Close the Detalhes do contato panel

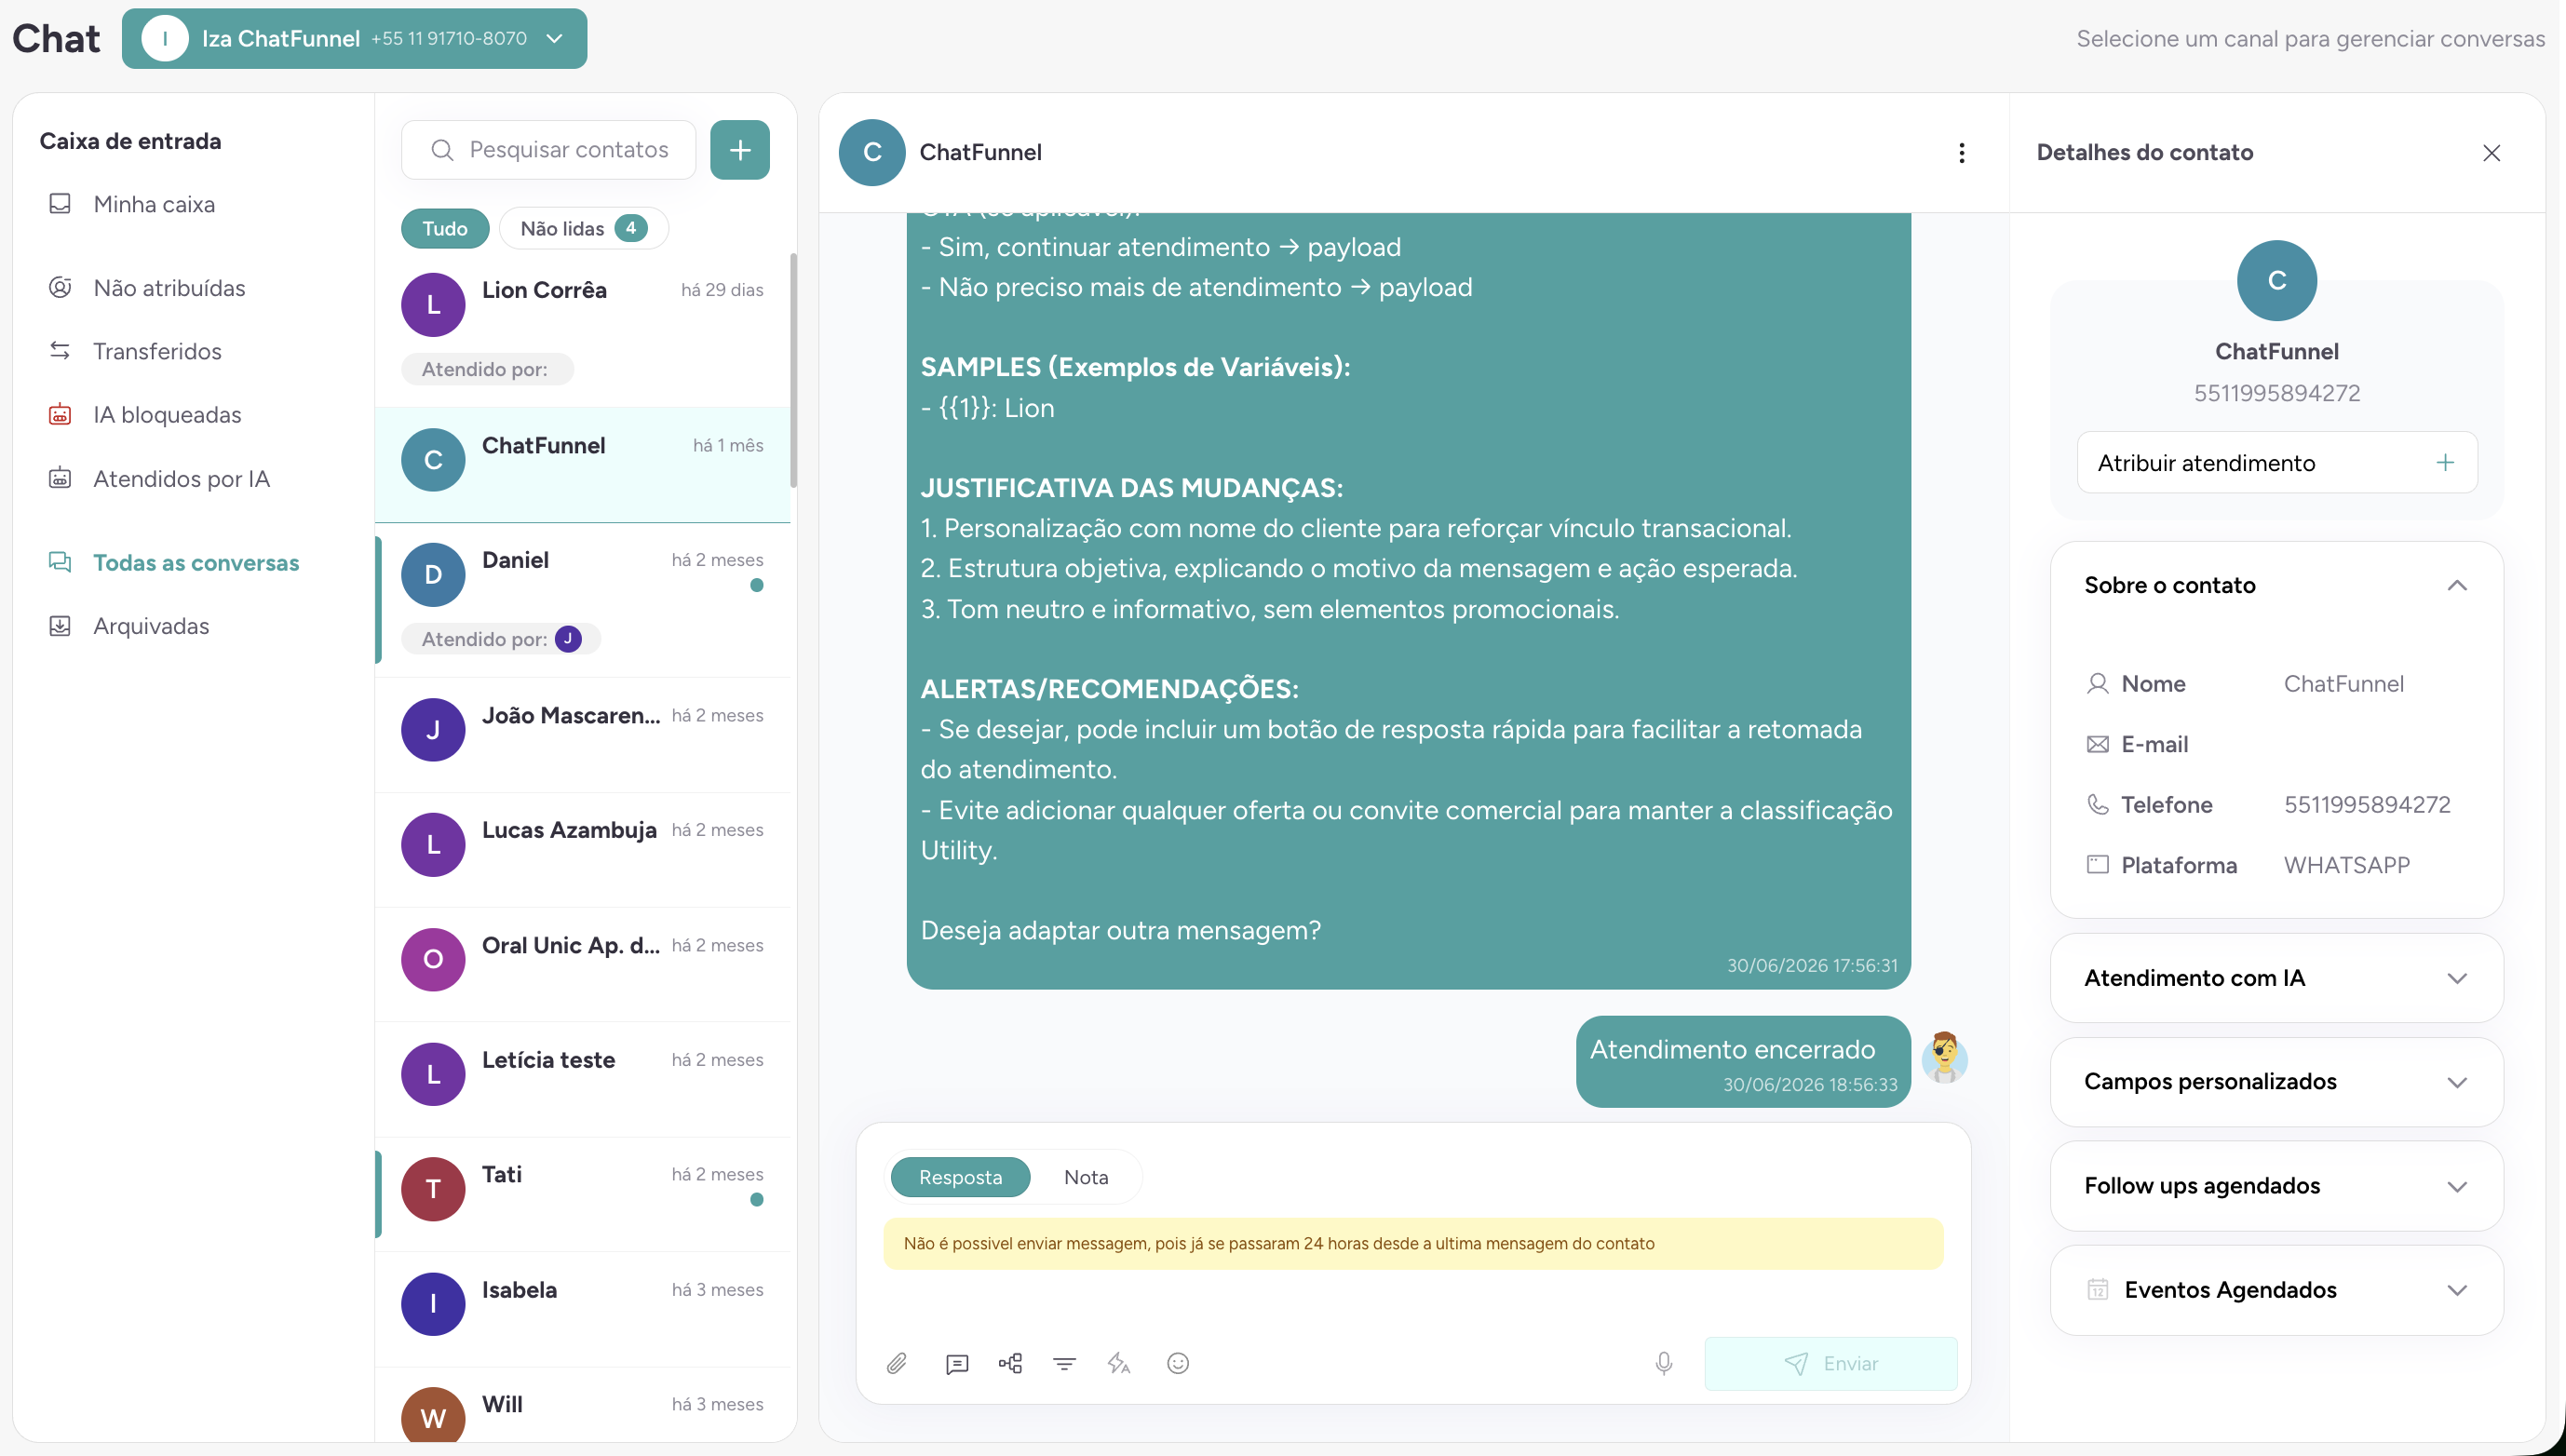pos(2491,152)
